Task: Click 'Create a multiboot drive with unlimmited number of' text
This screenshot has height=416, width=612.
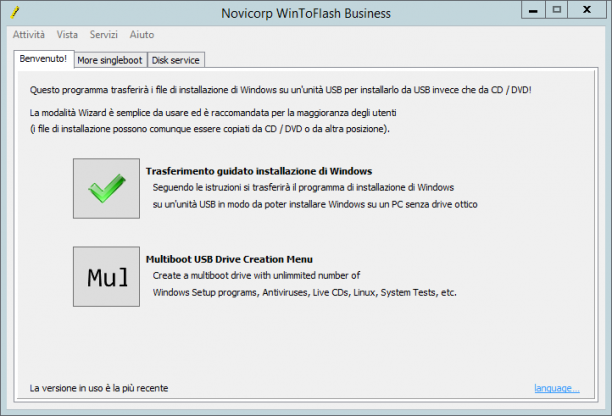Action: coord(256,276)
